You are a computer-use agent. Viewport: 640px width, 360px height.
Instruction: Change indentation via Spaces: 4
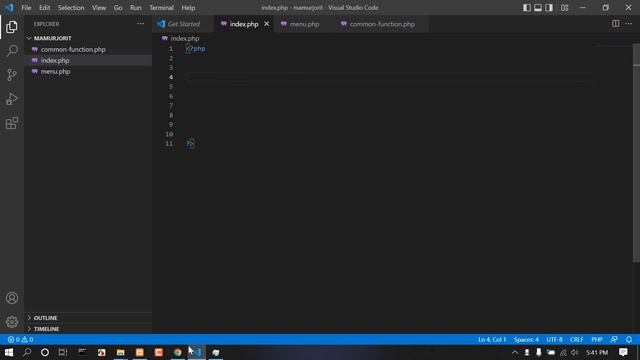[x=526, y=340]
